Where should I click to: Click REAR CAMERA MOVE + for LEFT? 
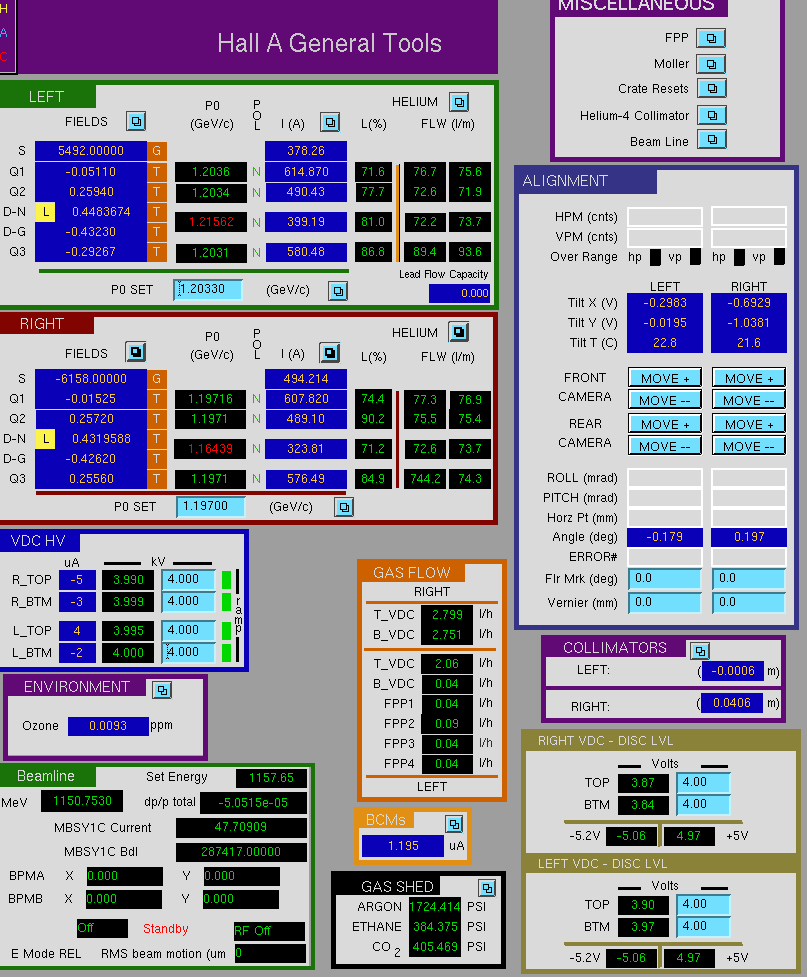coord(665,424)
